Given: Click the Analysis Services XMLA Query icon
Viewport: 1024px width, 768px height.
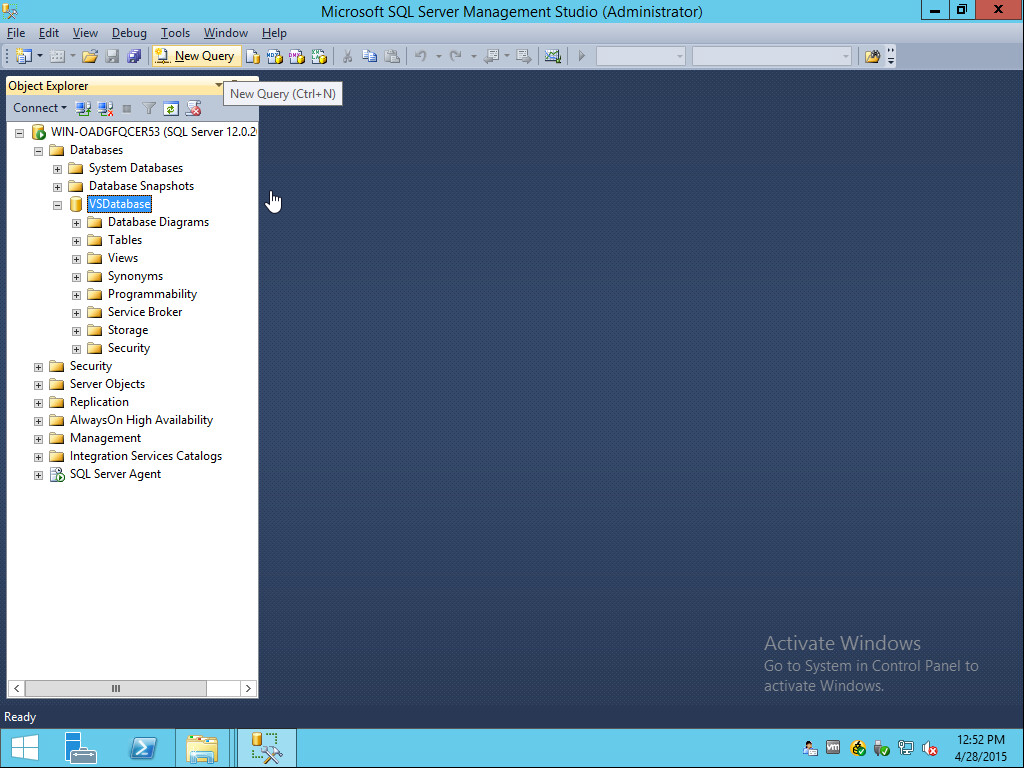Looking at the screenshot, I should tap(319, 57).
